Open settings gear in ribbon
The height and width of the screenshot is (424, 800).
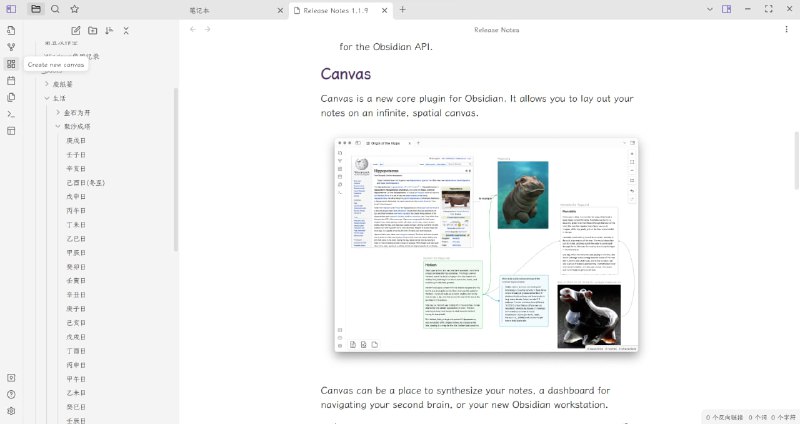(x=11, y=411)
